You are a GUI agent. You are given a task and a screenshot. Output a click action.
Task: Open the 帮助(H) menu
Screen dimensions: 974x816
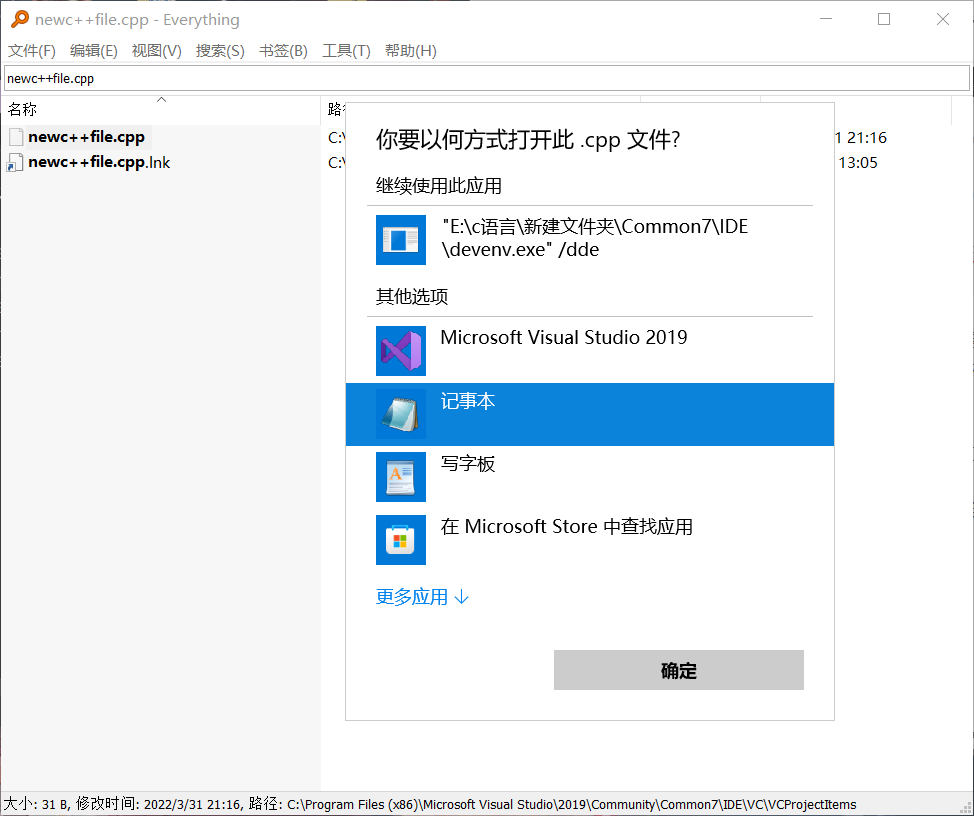pos(411,51)
